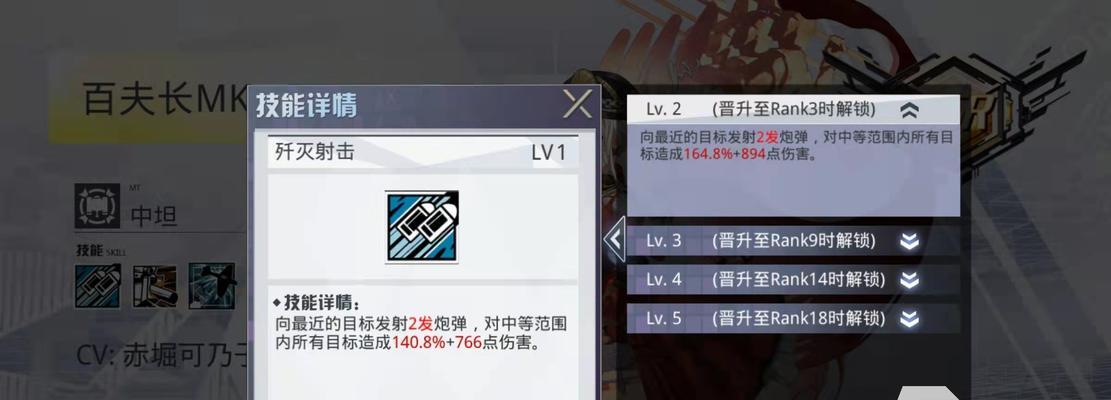Viewport: 1111px width, 400px height.
Task: Tap the Lv. 2 Rank3 header row
Action: click(793, 110)
